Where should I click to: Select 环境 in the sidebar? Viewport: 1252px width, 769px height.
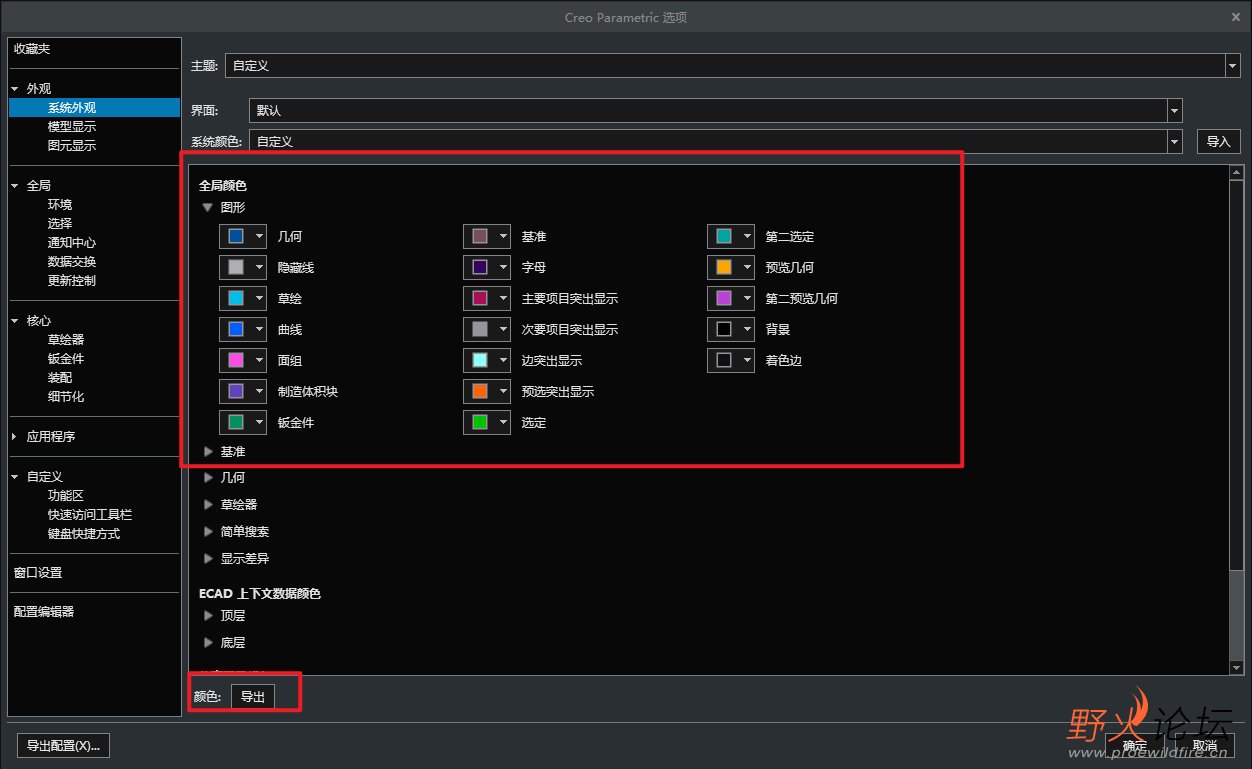click(x=60, y=205)
